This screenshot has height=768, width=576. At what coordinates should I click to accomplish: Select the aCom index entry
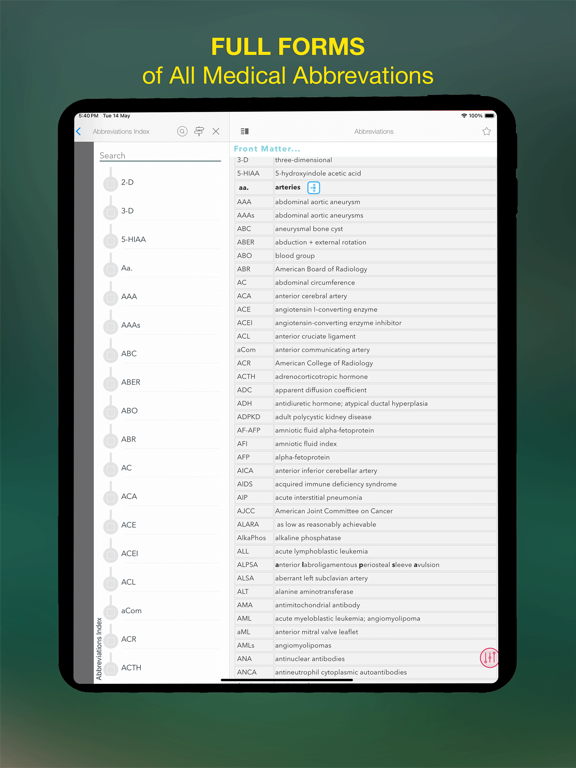point(131,611)
